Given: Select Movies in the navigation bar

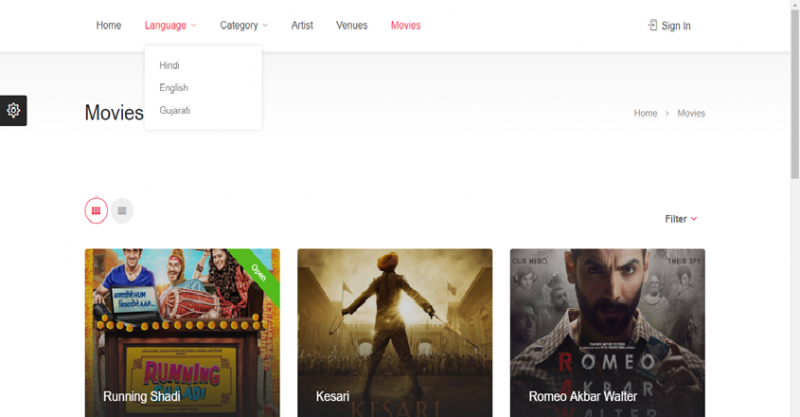Looking at the screenshot, I should (x=406, y=26).
